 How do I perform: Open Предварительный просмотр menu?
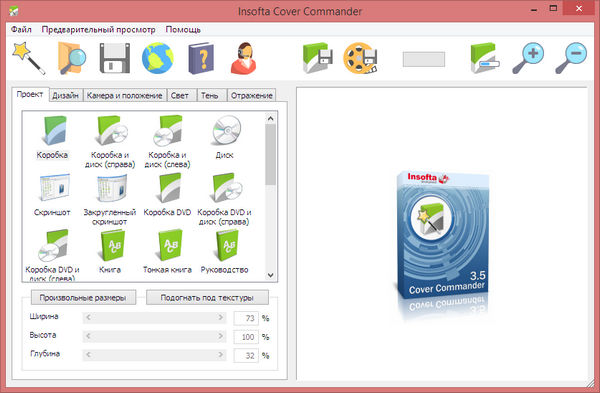coord(98,29)
